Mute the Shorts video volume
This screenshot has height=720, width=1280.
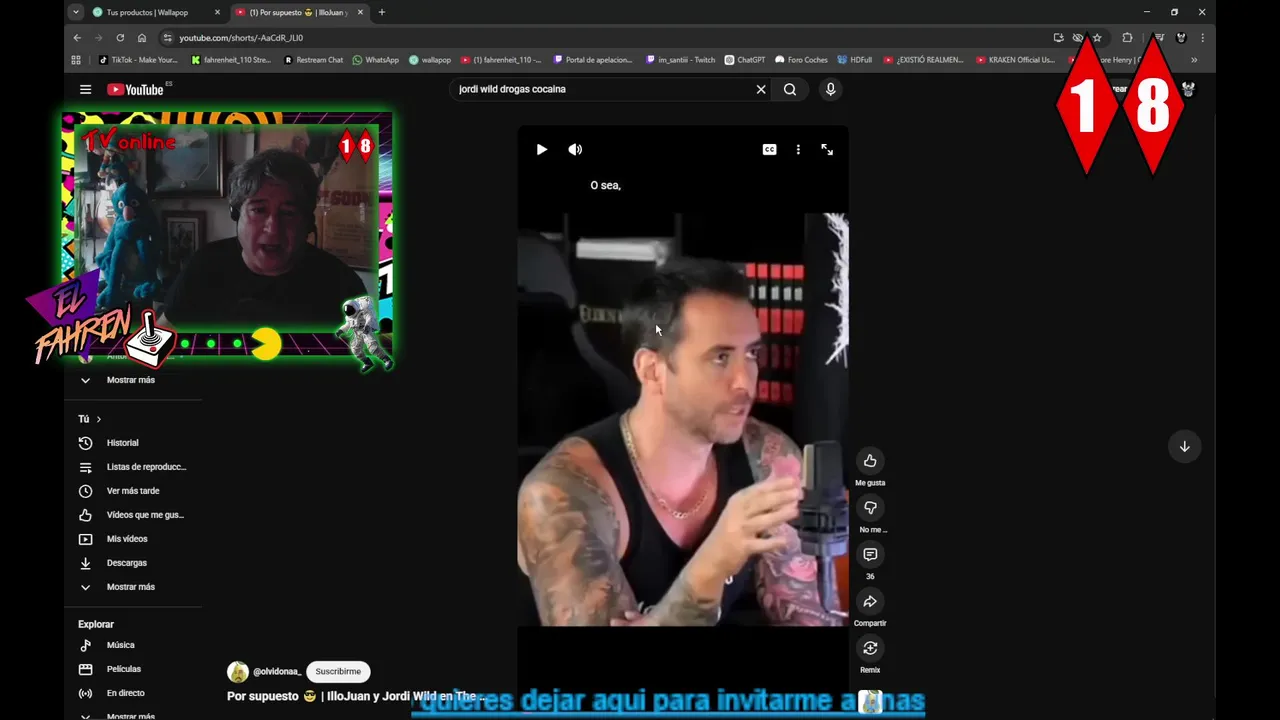tap(575, 149)
